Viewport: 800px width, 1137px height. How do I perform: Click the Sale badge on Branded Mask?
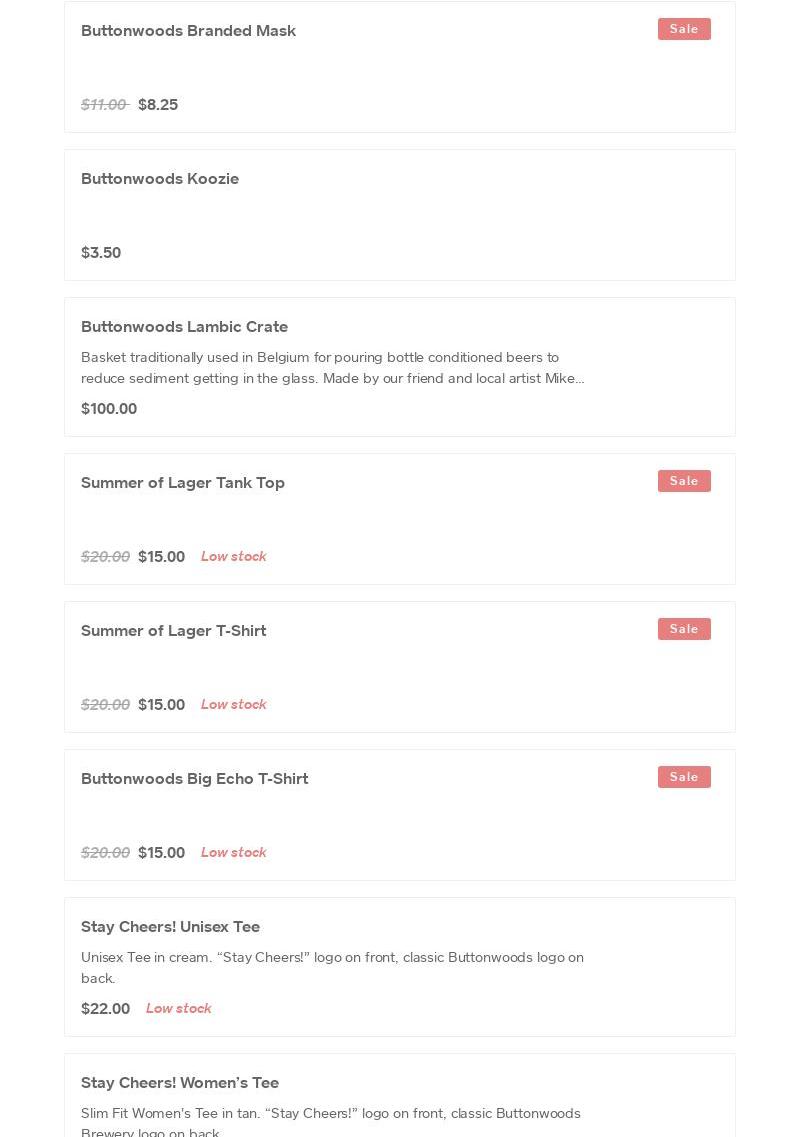tap(684, 29)
